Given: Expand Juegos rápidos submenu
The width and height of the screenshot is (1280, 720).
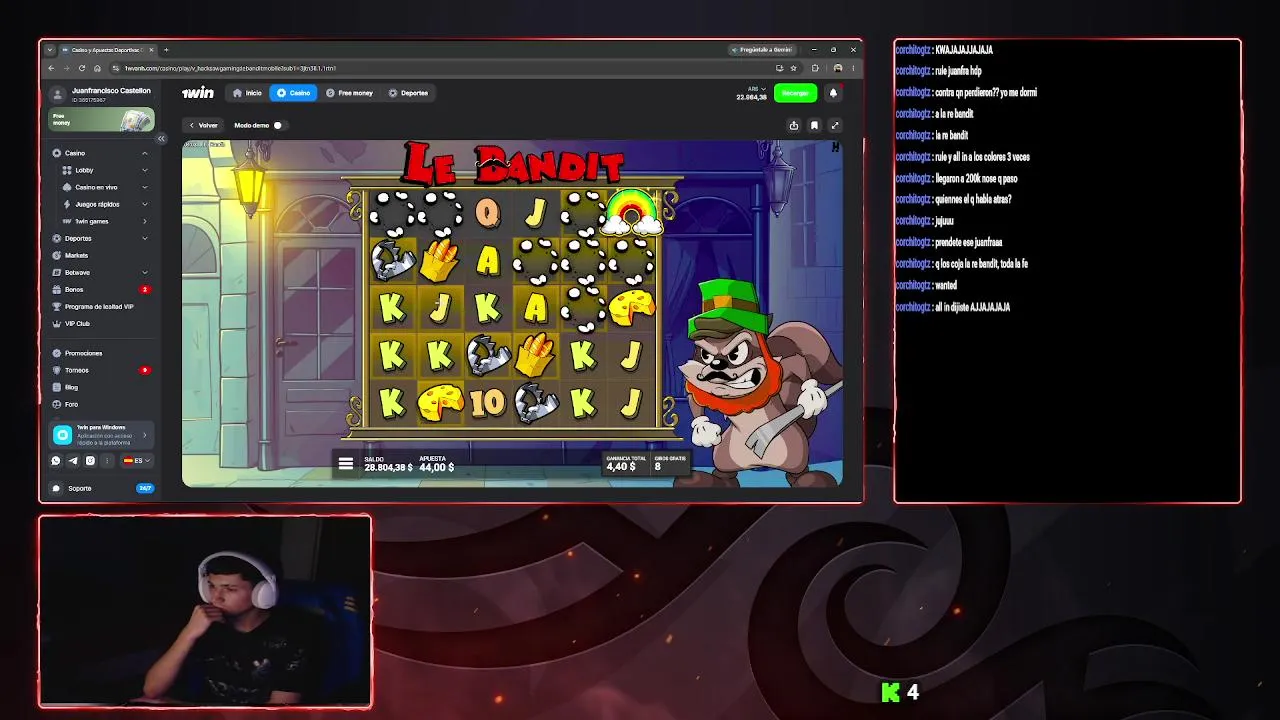Looking at the screenshot, I should click(145, 204).
